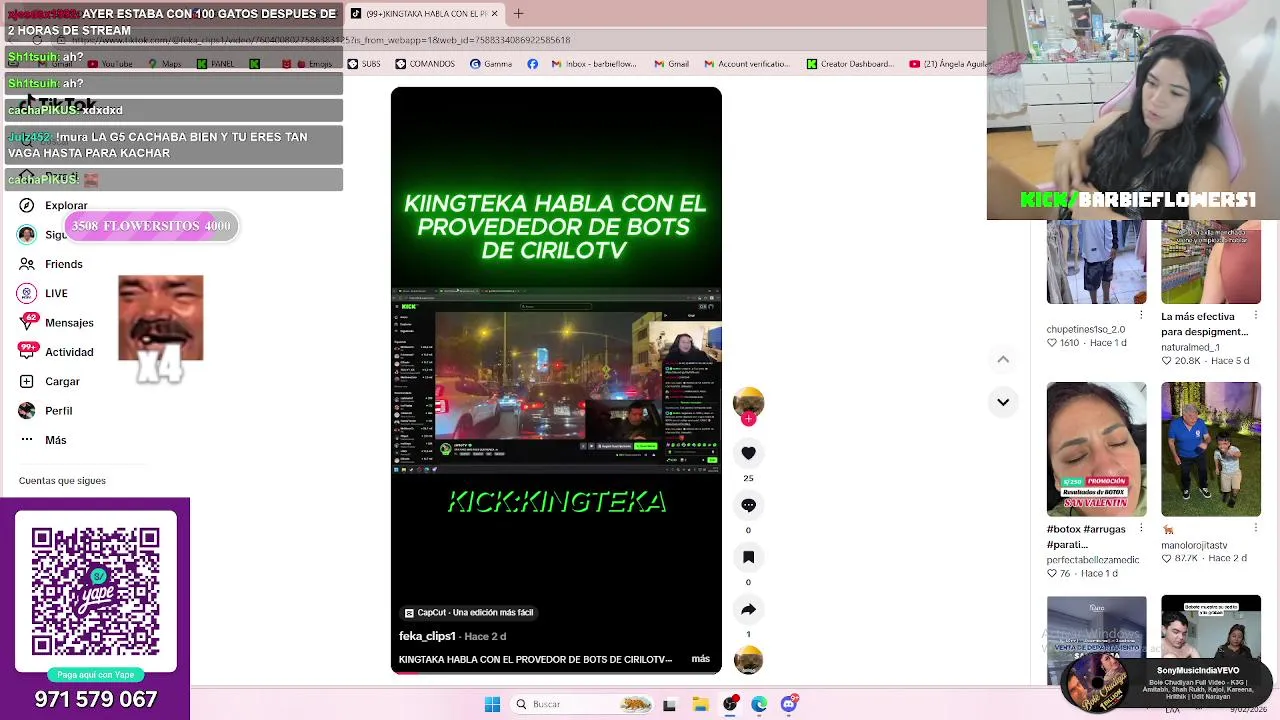Open options for the chupetines1so_2.0 video
Image resolution: width=1280 pixels, height=720 pixels.
(1141, 315)
